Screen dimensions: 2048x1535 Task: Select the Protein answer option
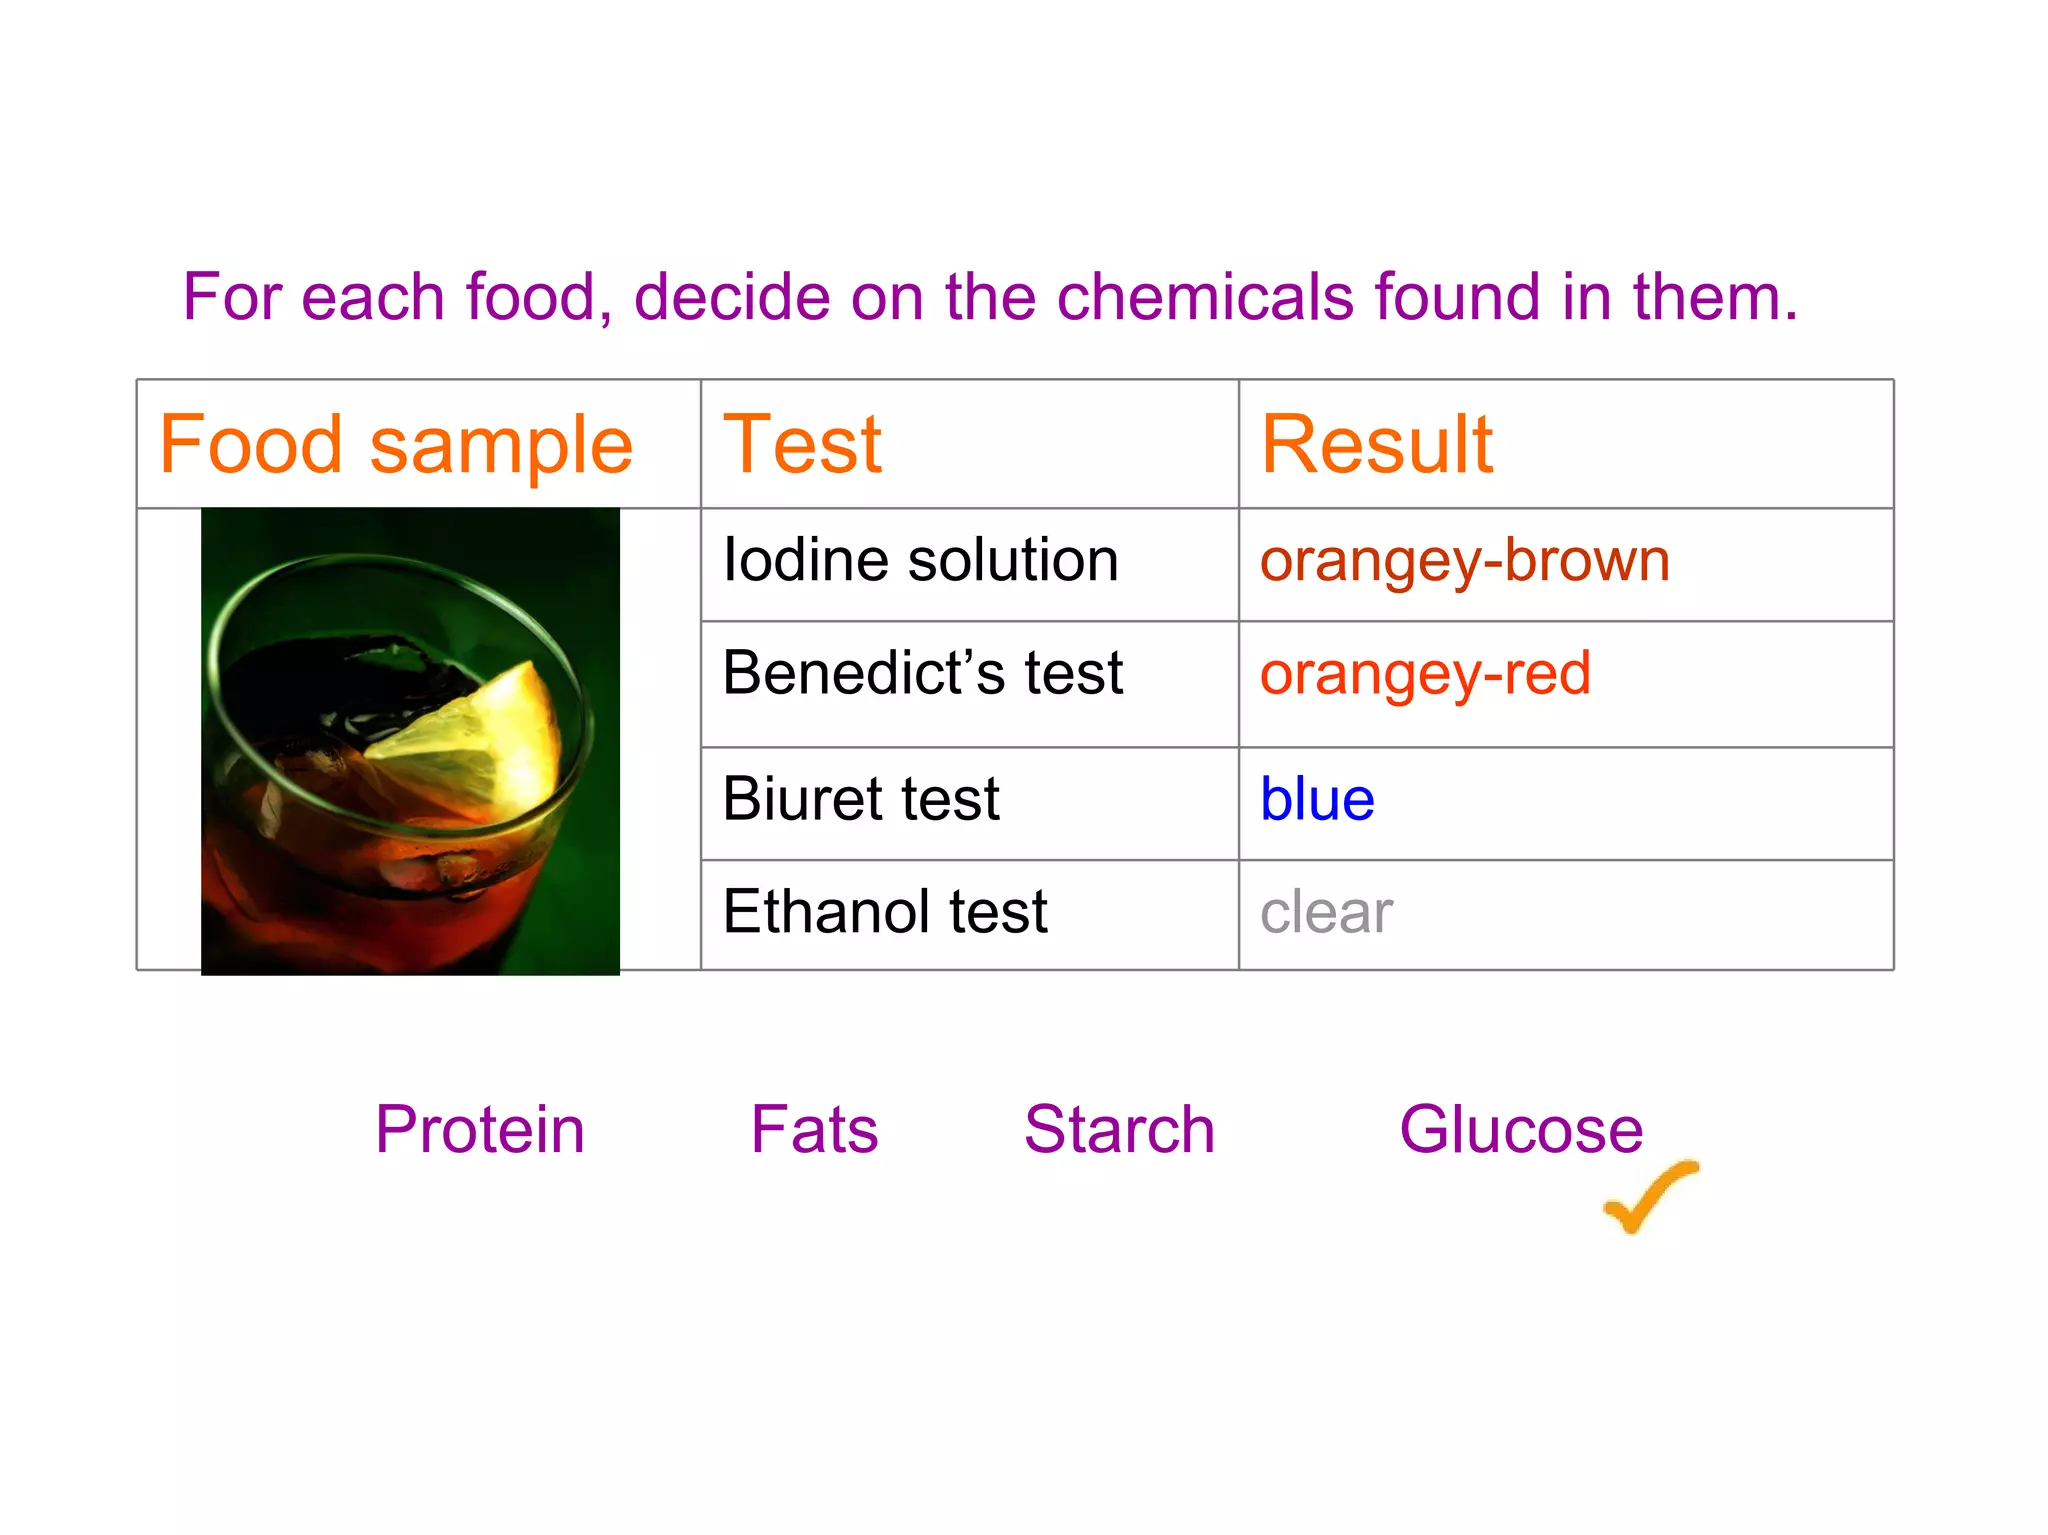point(480,1130)
